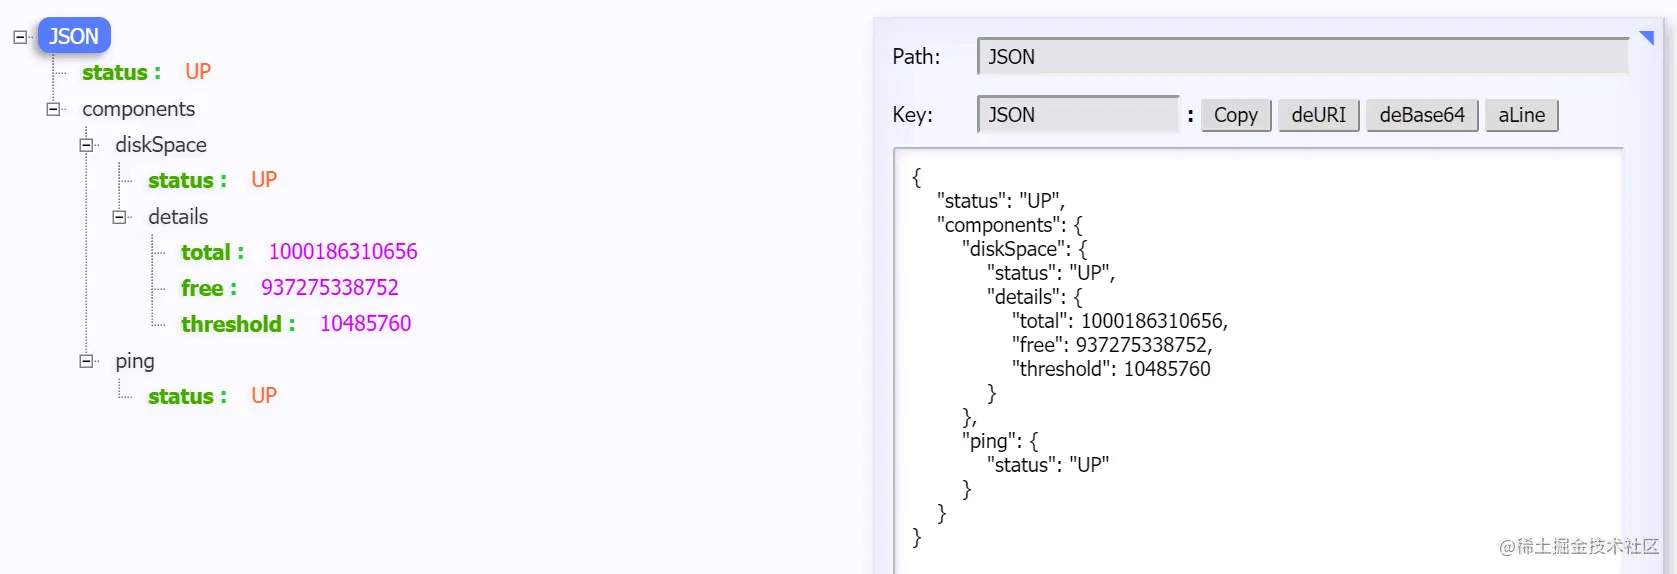This screenshot has width=1677, height=574.
Task: Collapse the JSON root node
Action: tap(20, 37)
